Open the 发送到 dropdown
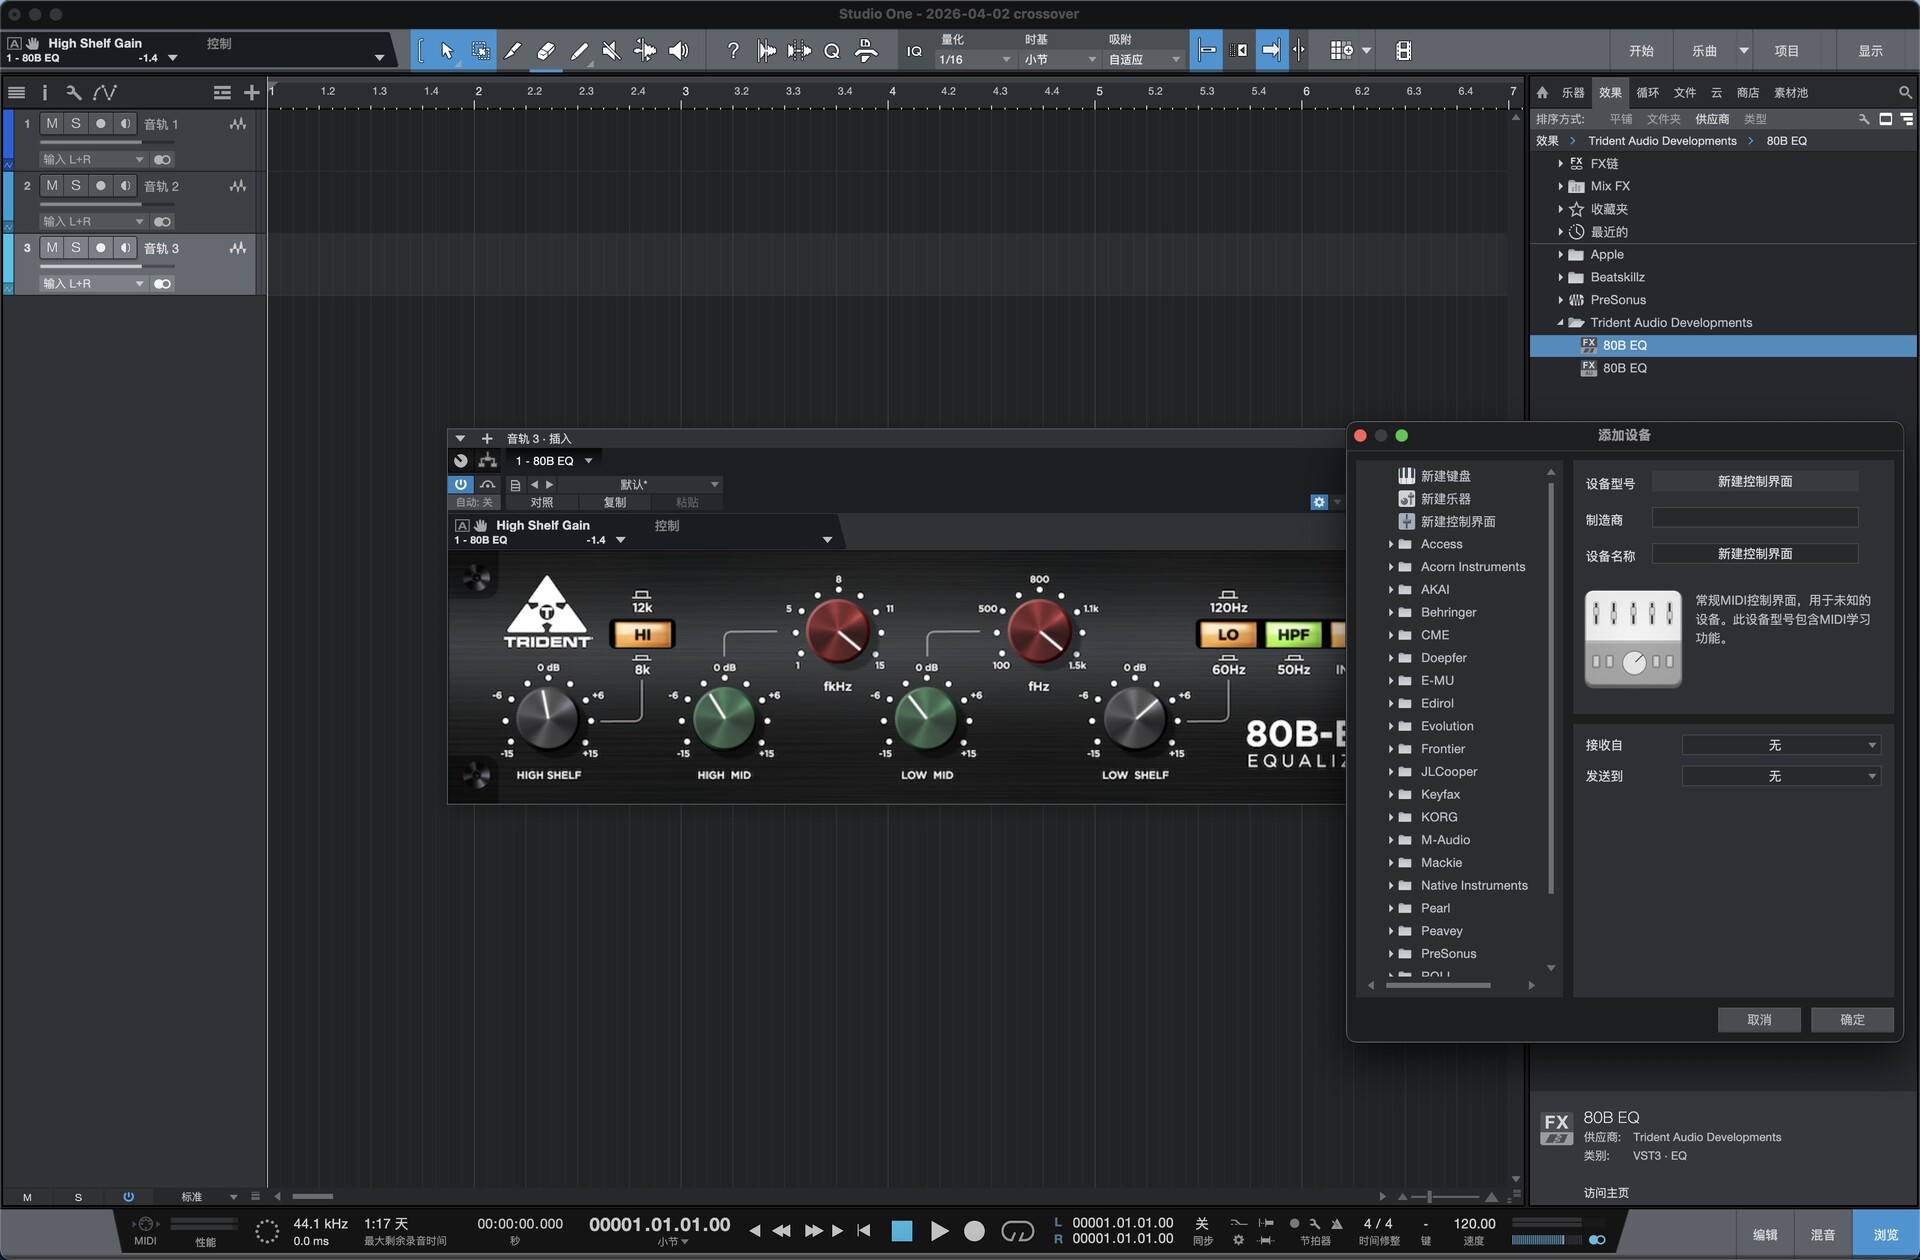 click(x=1781, y=776)
